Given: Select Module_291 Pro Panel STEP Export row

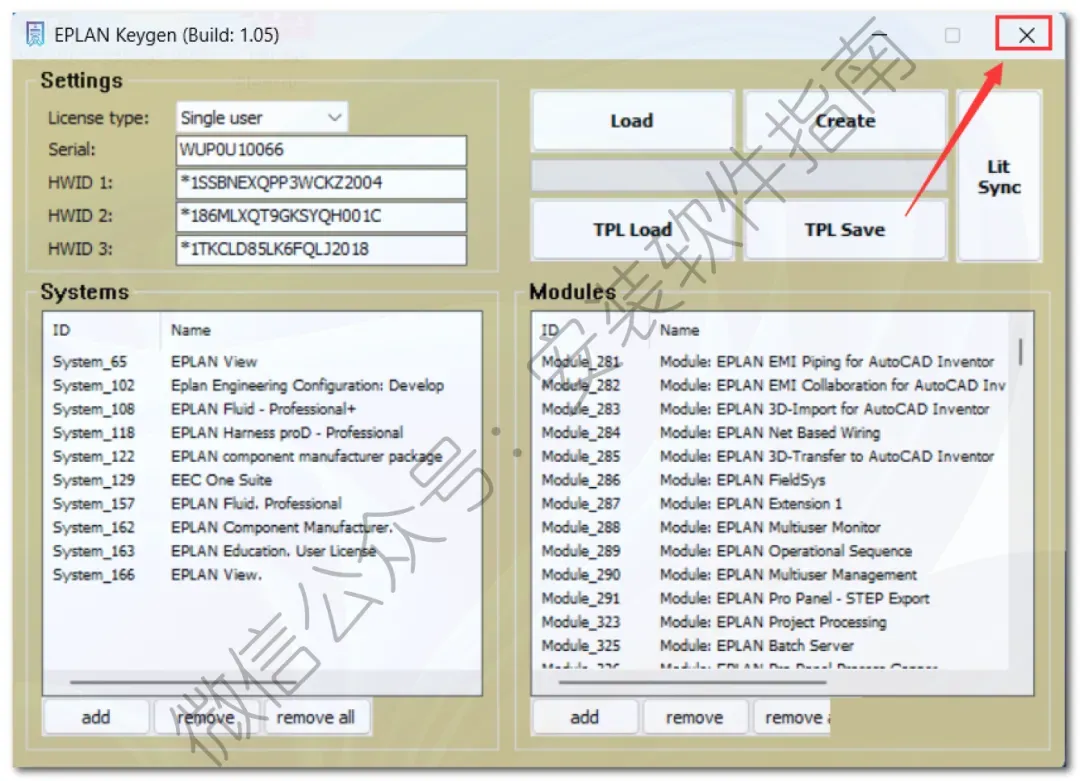Looking at the screenshot, I should 771,598.
